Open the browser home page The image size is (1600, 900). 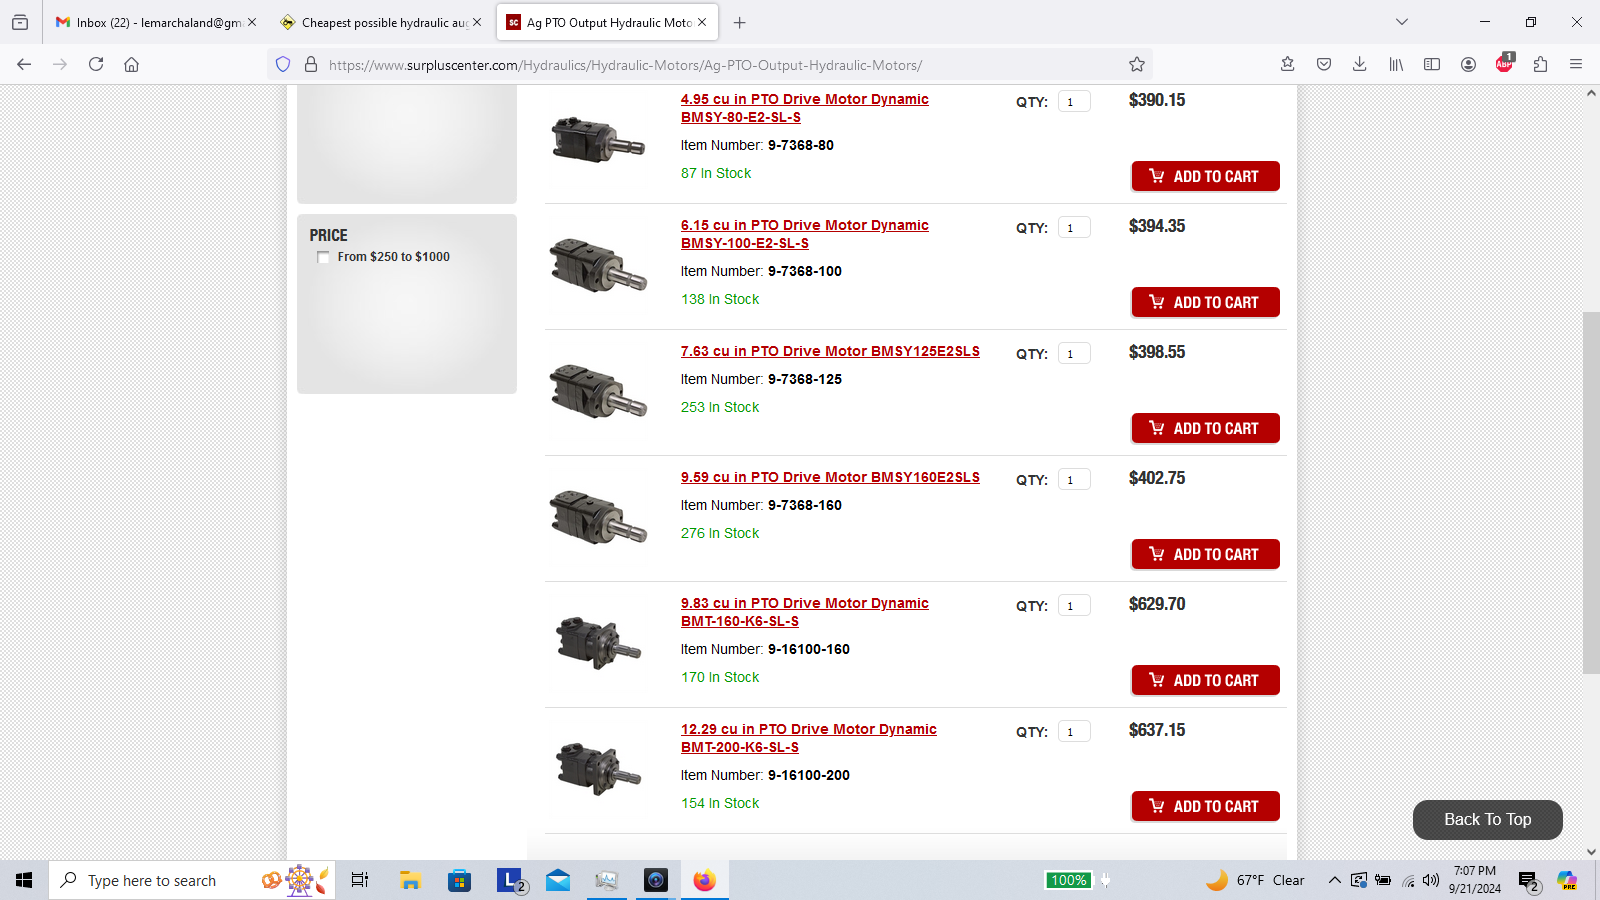tap(131, 64)
